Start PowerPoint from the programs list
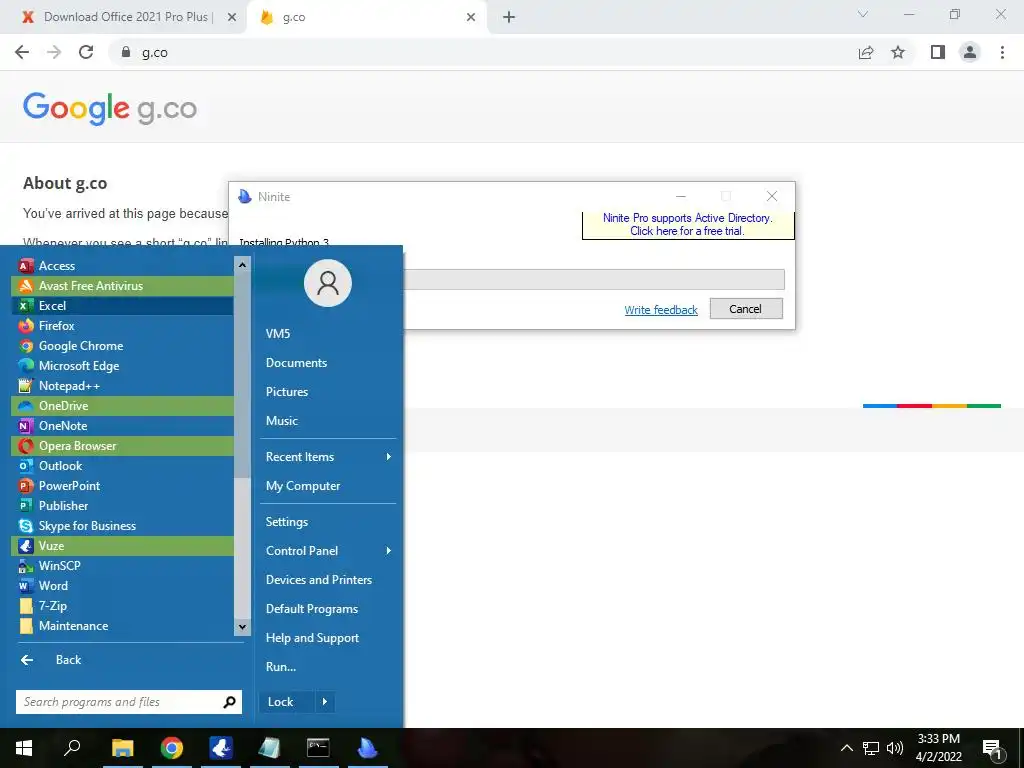This screenshot has height=768, width=1024. 122,486
